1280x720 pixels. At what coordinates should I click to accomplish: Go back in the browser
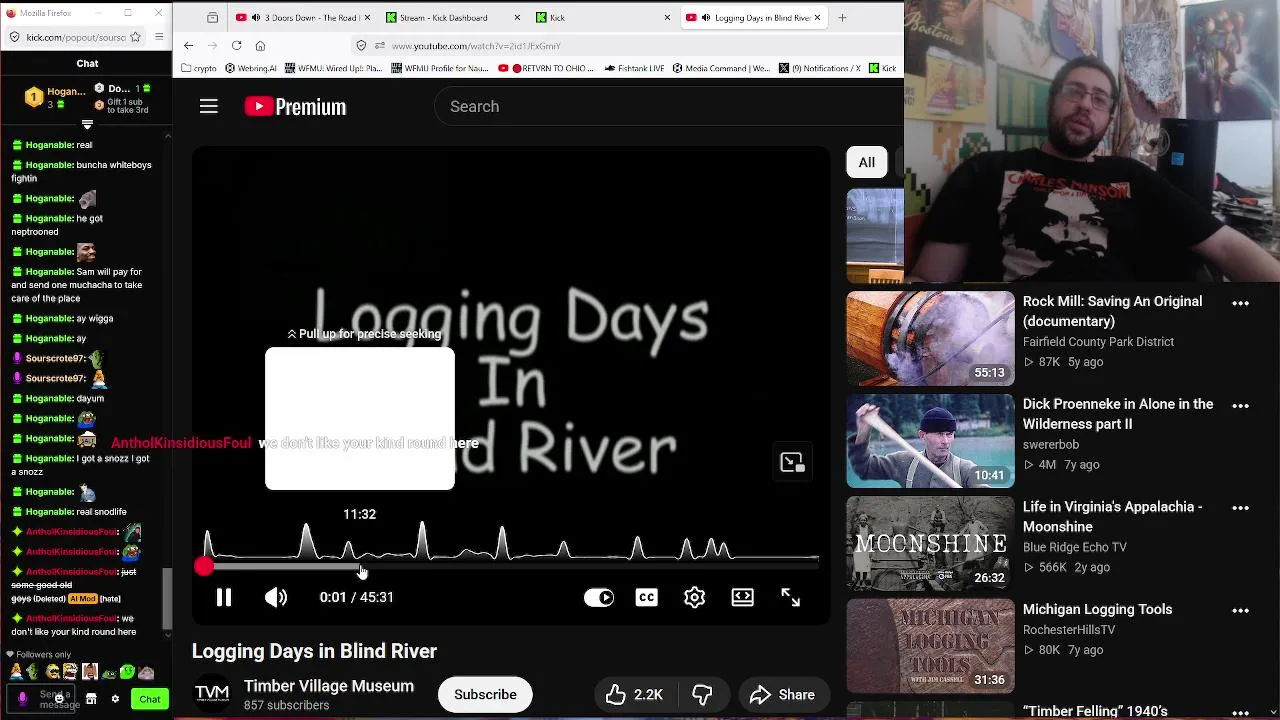tap(189, 45)
